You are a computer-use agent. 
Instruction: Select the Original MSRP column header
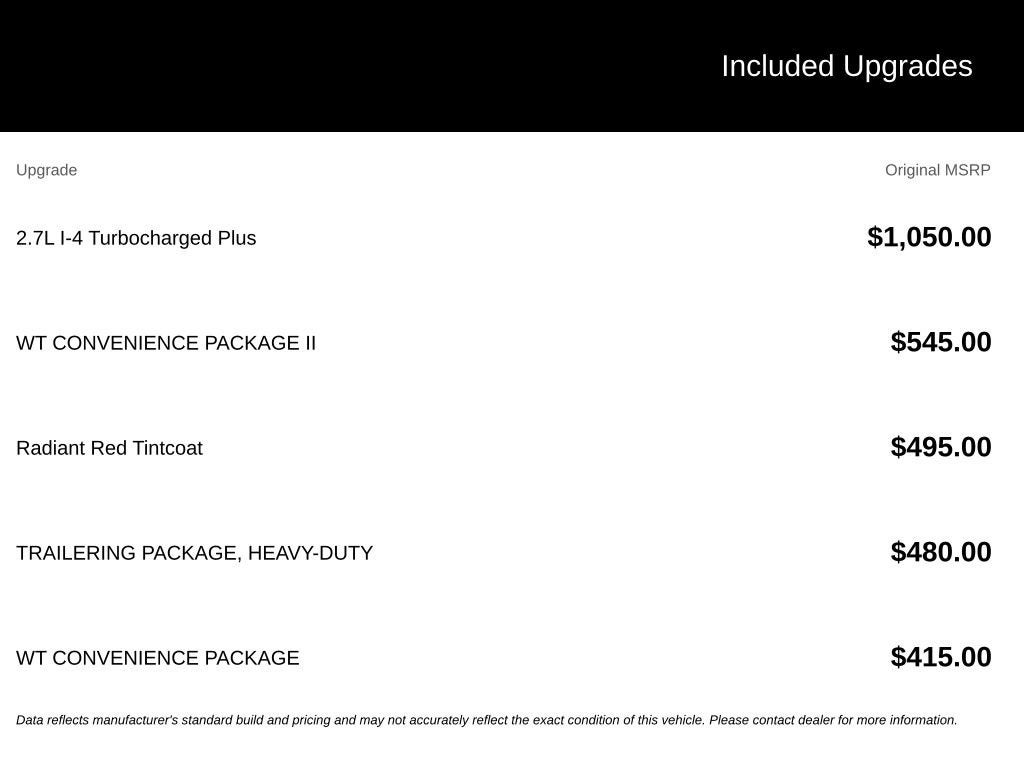[937, 170]
